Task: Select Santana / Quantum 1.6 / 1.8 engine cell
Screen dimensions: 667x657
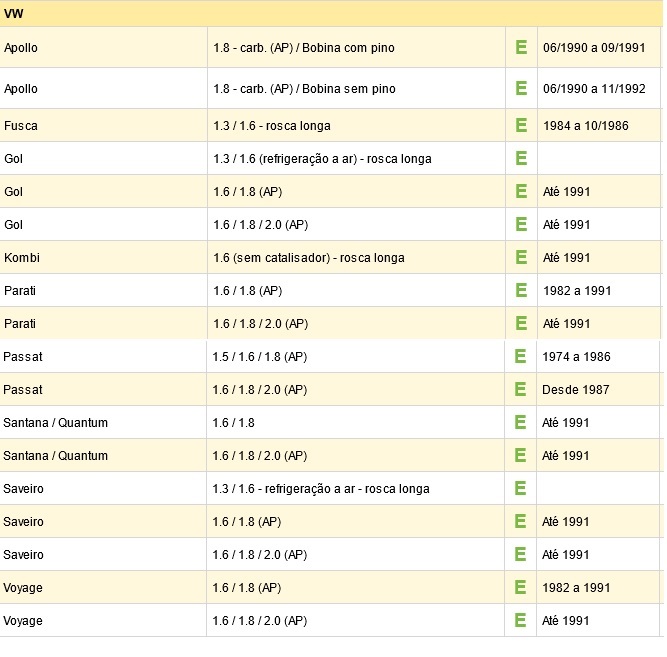Action: 355,423
